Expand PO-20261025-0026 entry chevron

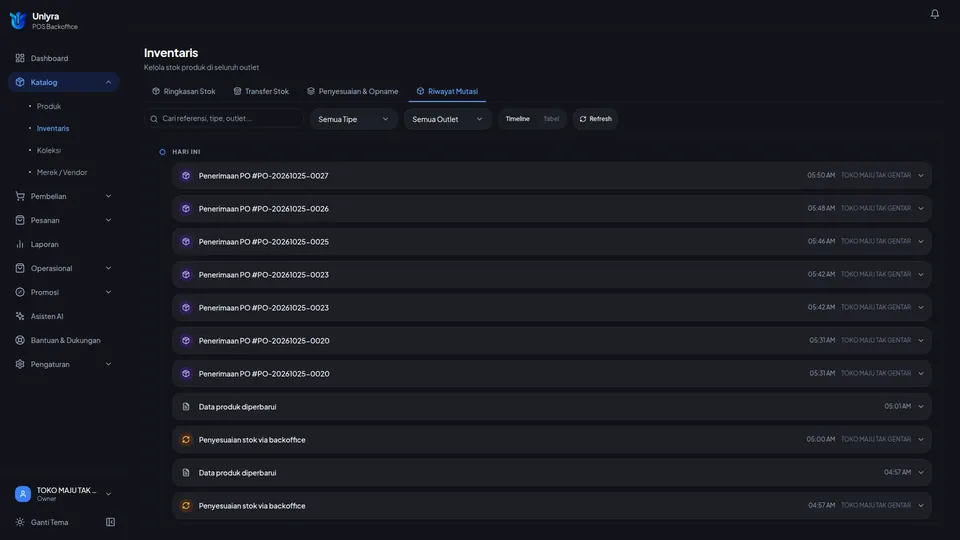(920, 208)
